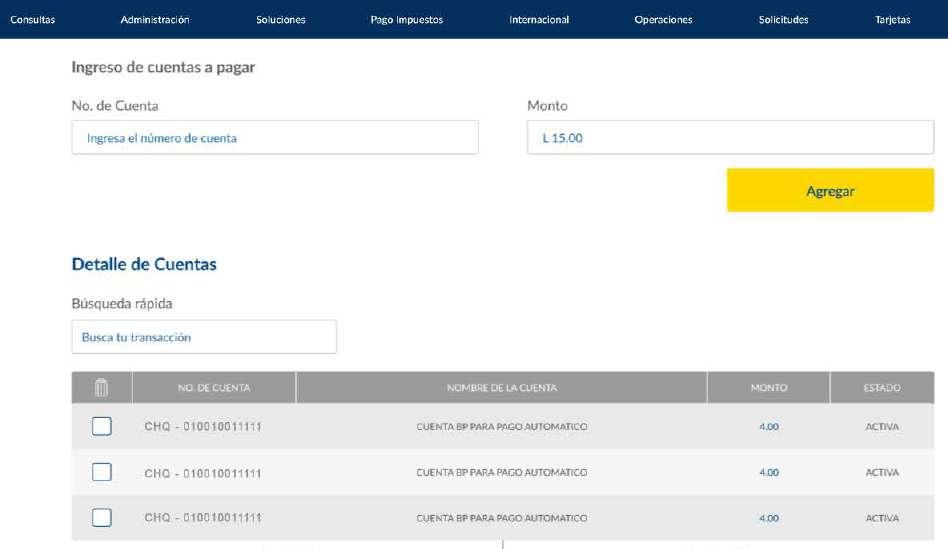Click the first row's ACTIVA status
The image size is (948, 549).
tap(882, 426)
